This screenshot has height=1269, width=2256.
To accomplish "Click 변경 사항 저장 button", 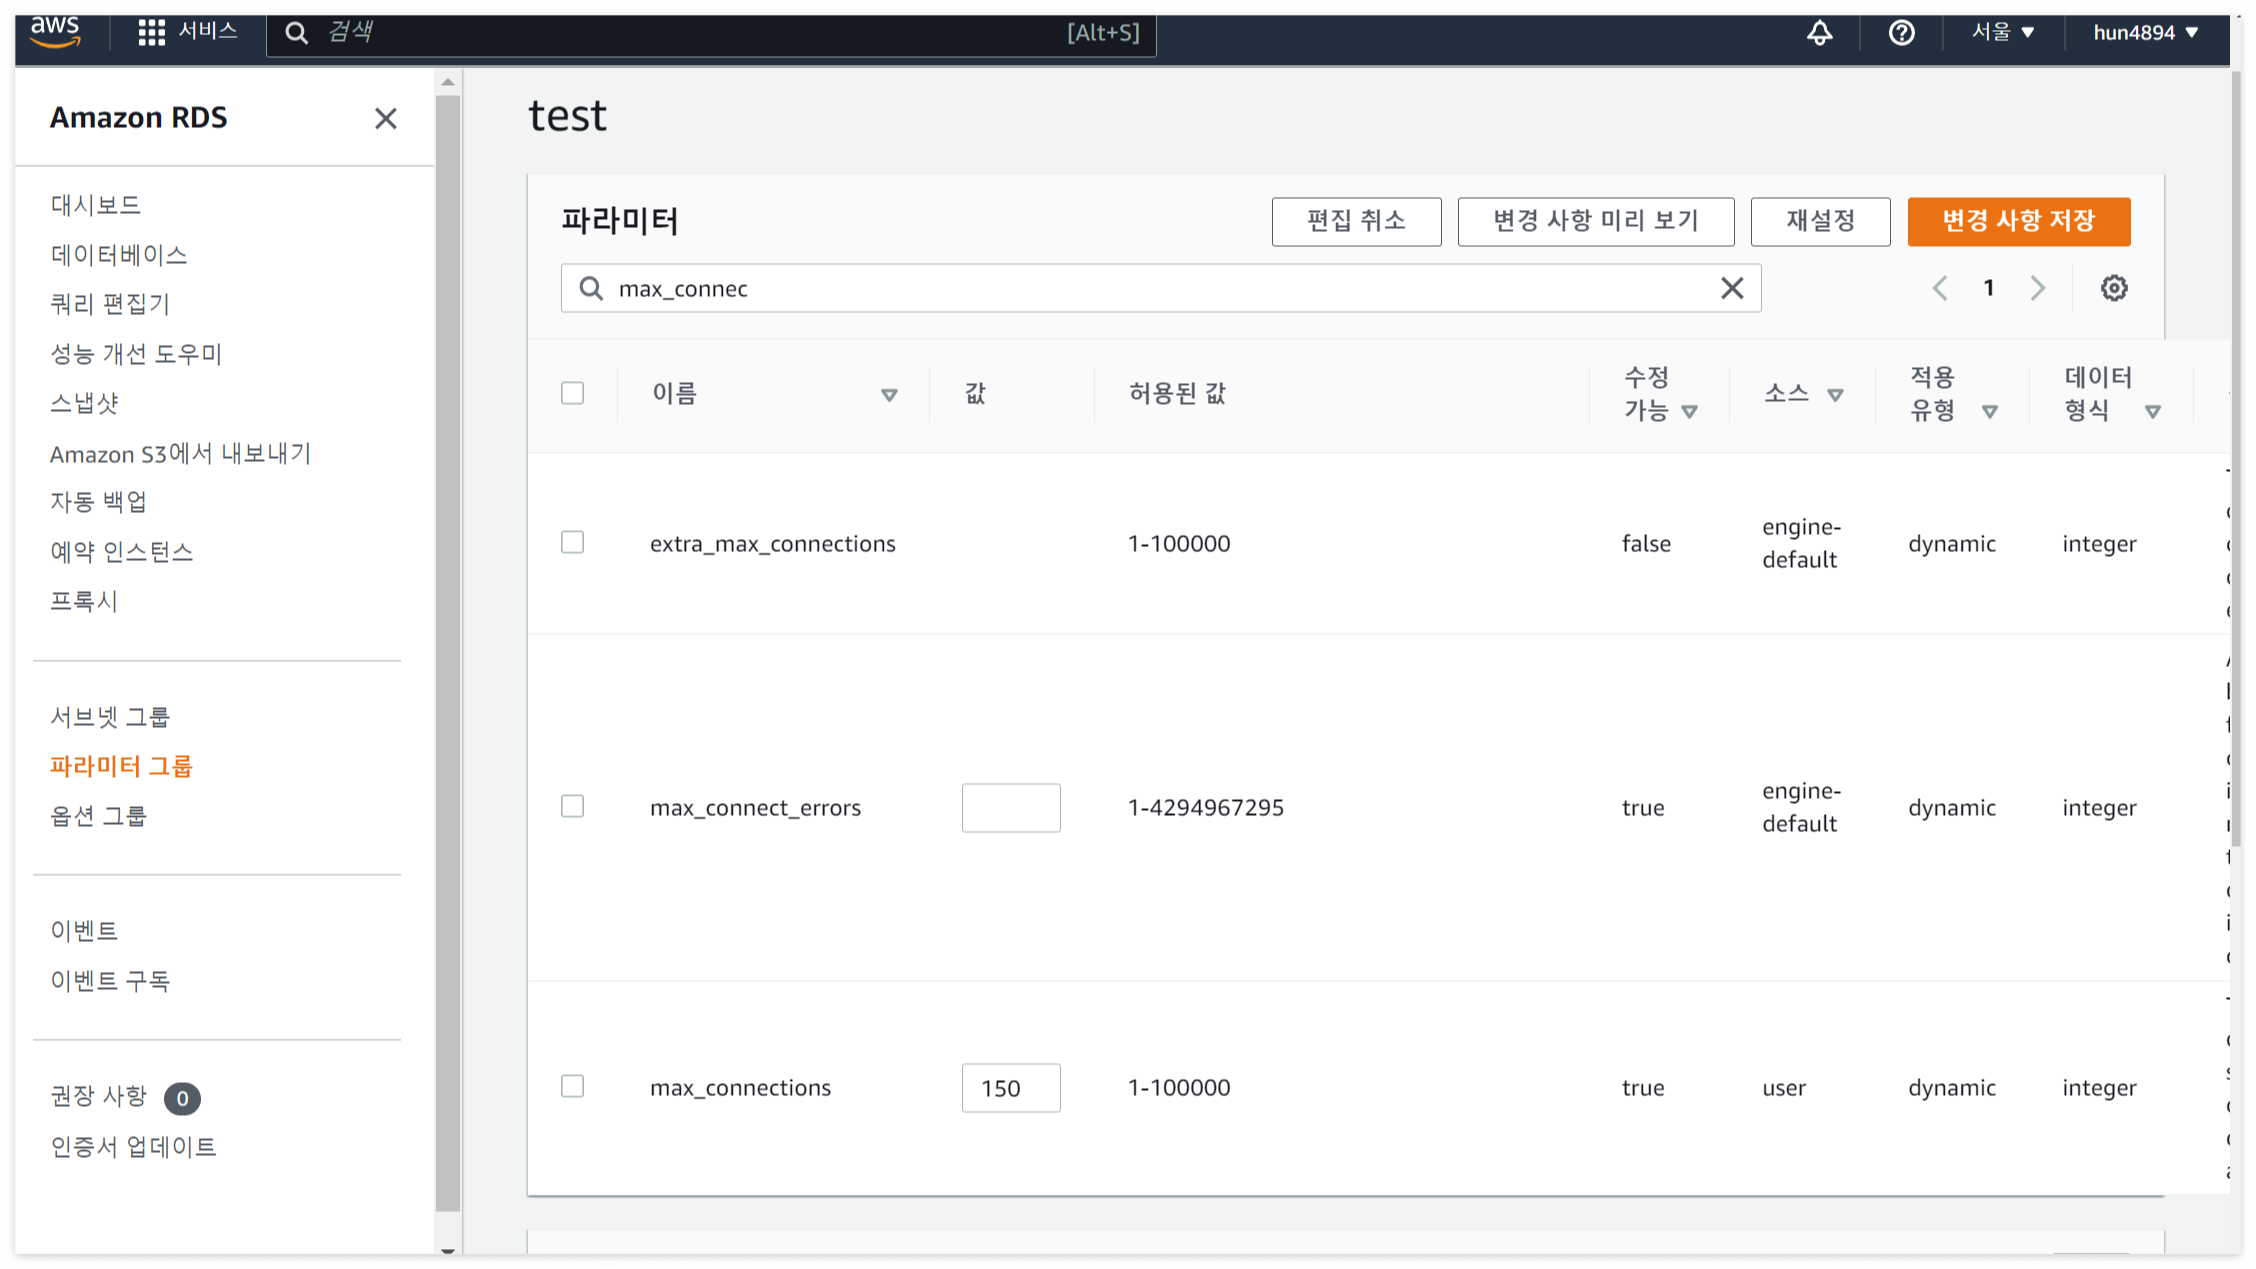I will tap(2018, 221).
